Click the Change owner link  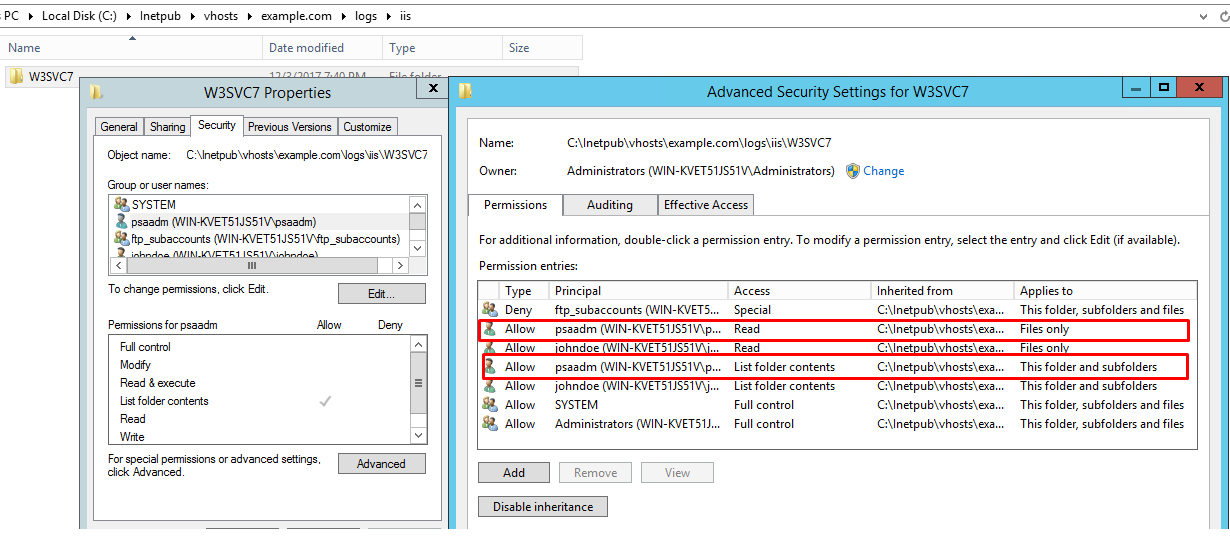pos(883,171)
